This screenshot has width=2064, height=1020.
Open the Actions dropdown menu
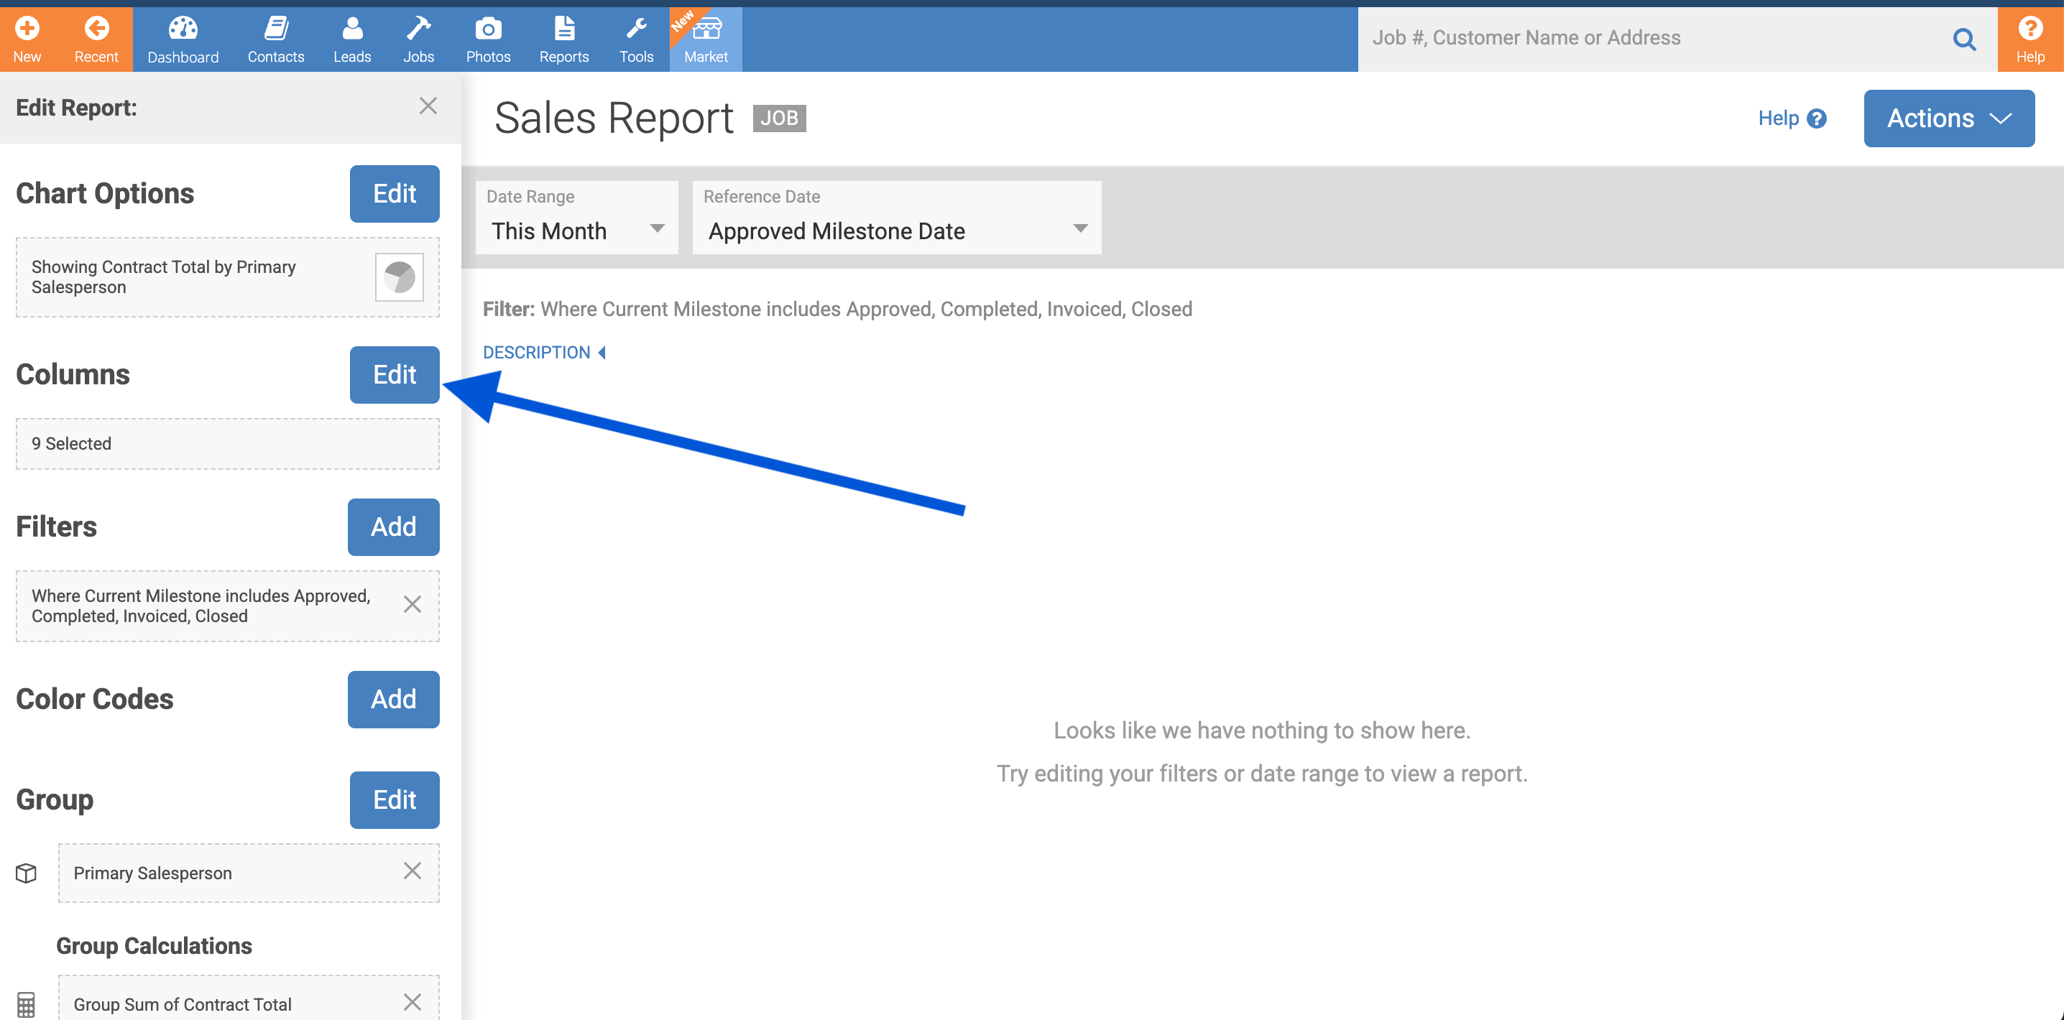pos(1947,117)
